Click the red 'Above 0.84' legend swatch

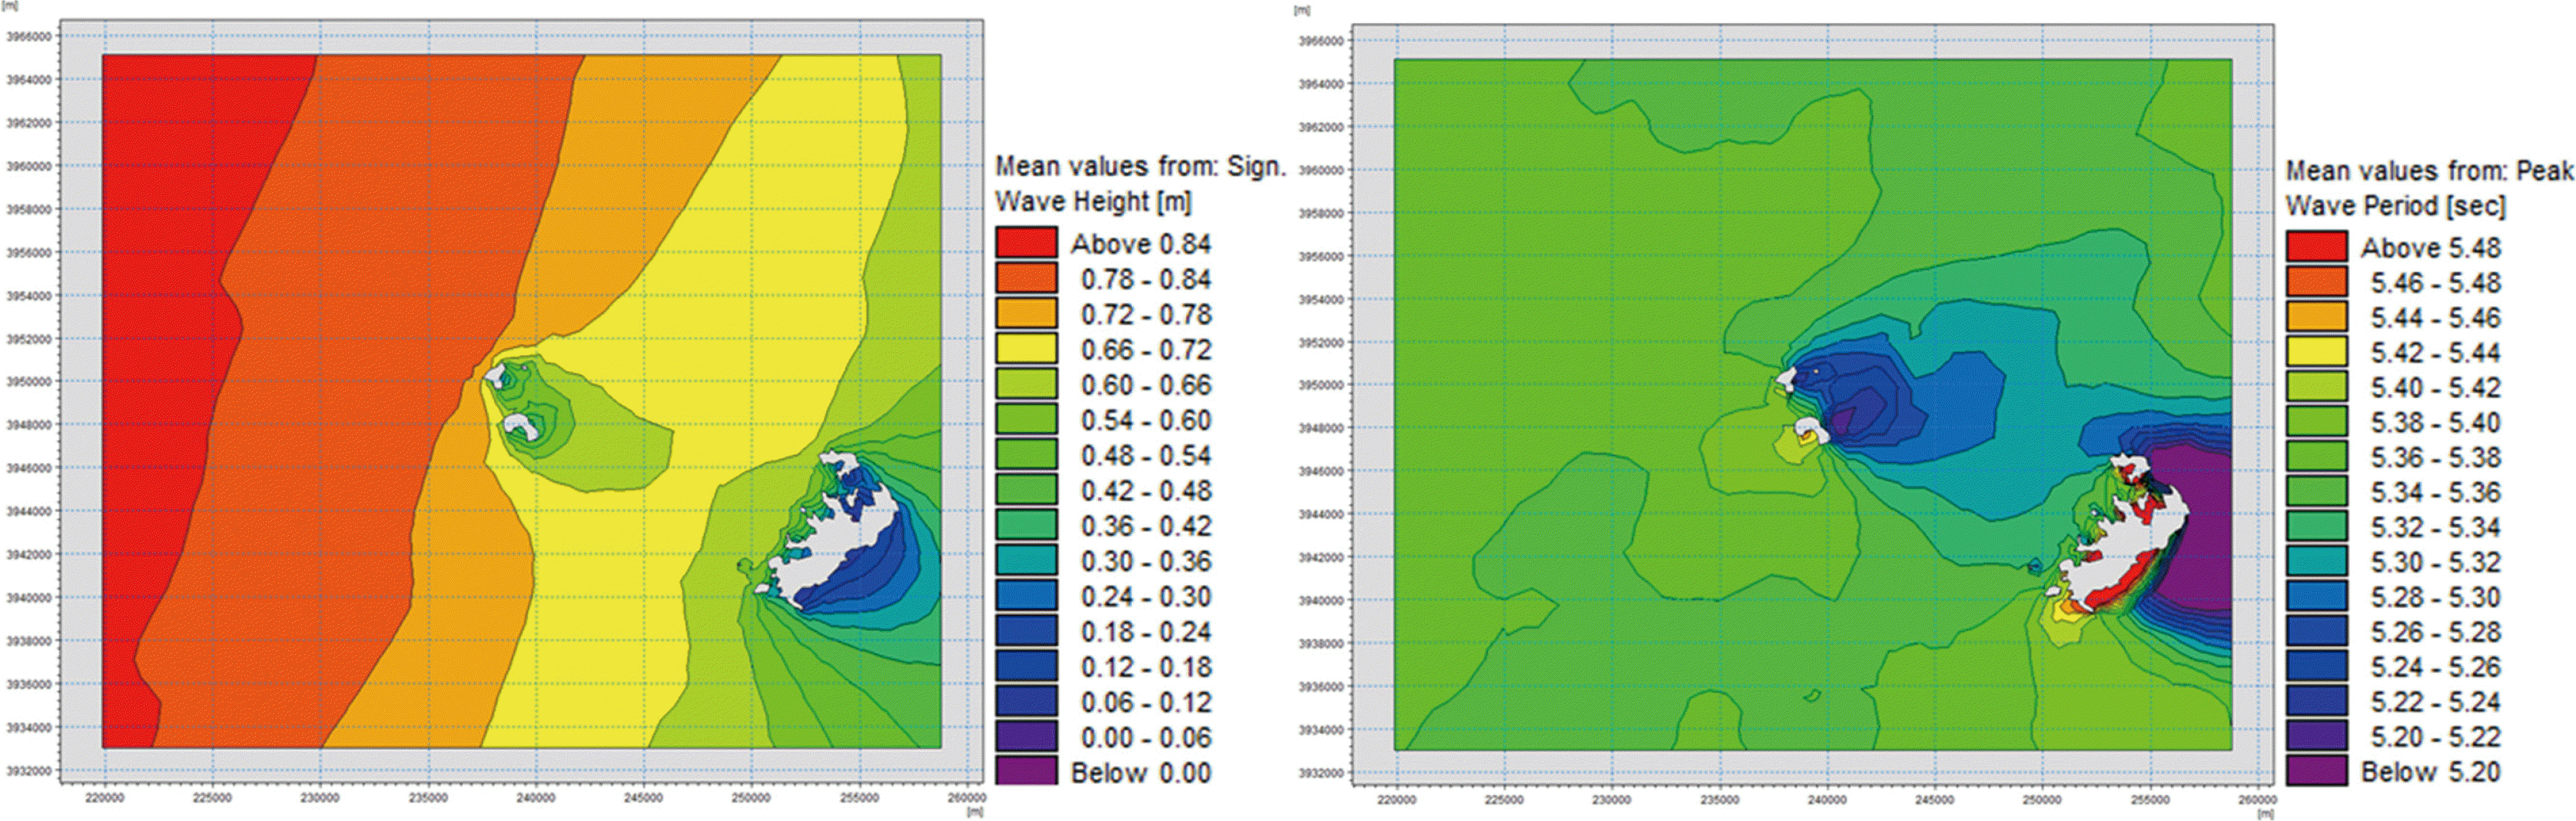point(1026,243)
